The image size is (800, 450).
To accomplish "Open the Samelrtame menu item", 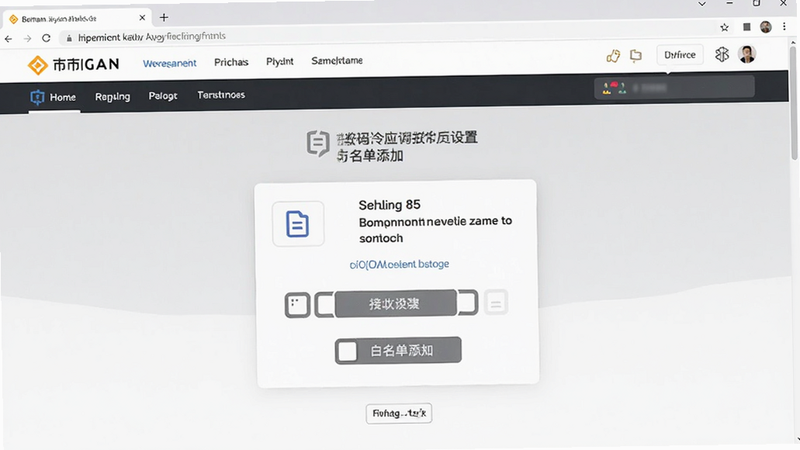I will [x=337, y=60].
